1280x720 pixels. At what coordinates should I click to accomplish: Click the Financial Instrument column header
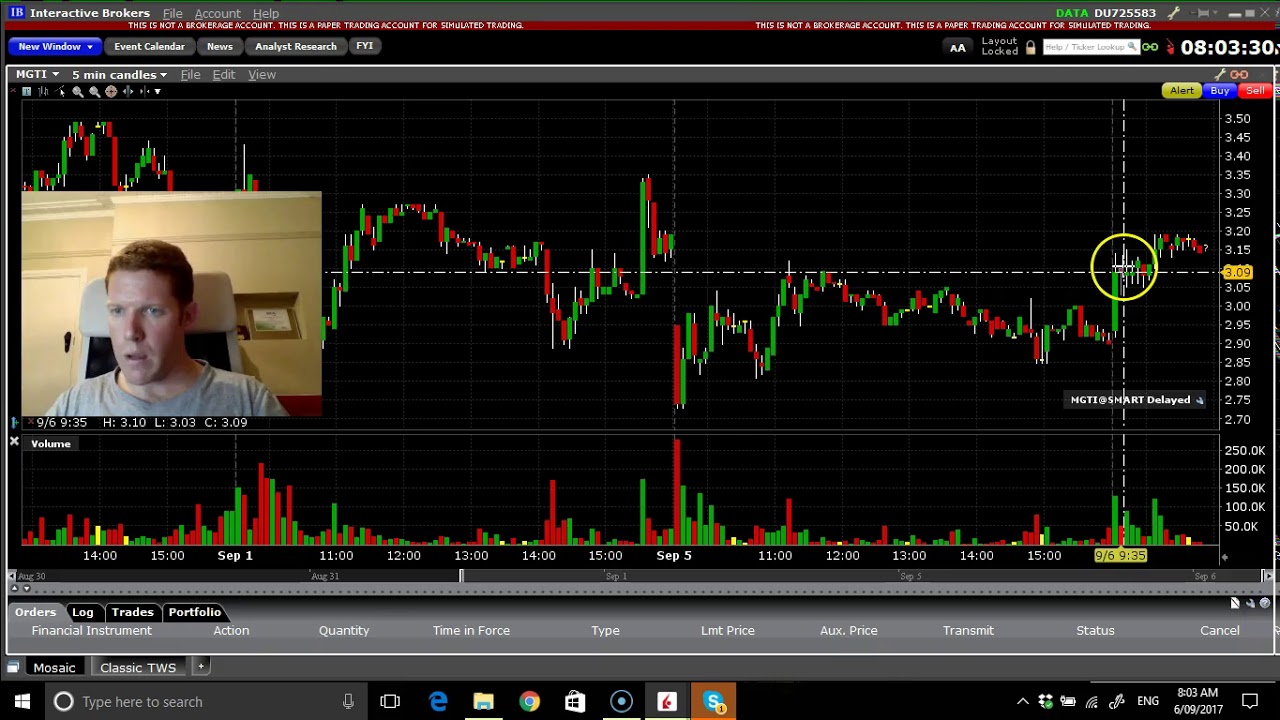click(91, 630)
